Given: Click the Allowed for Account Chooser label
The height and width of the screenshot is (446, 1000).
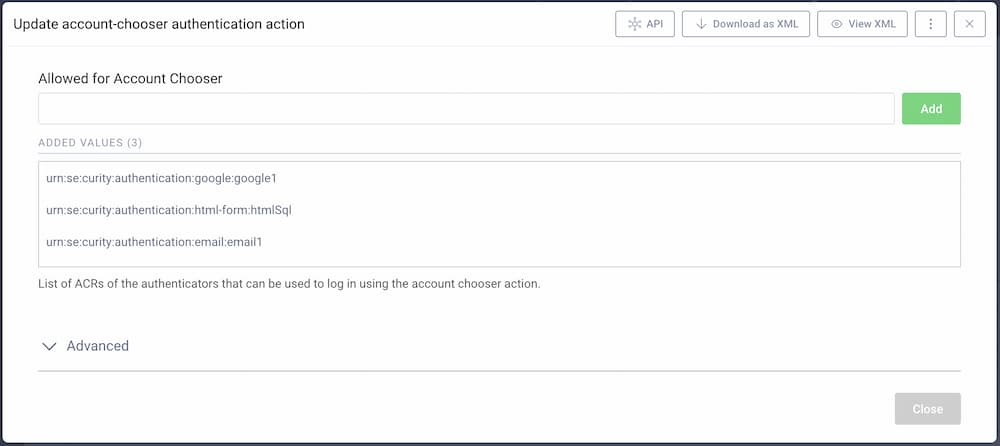Looking at the screenshot, I should (x=130, y=78).
